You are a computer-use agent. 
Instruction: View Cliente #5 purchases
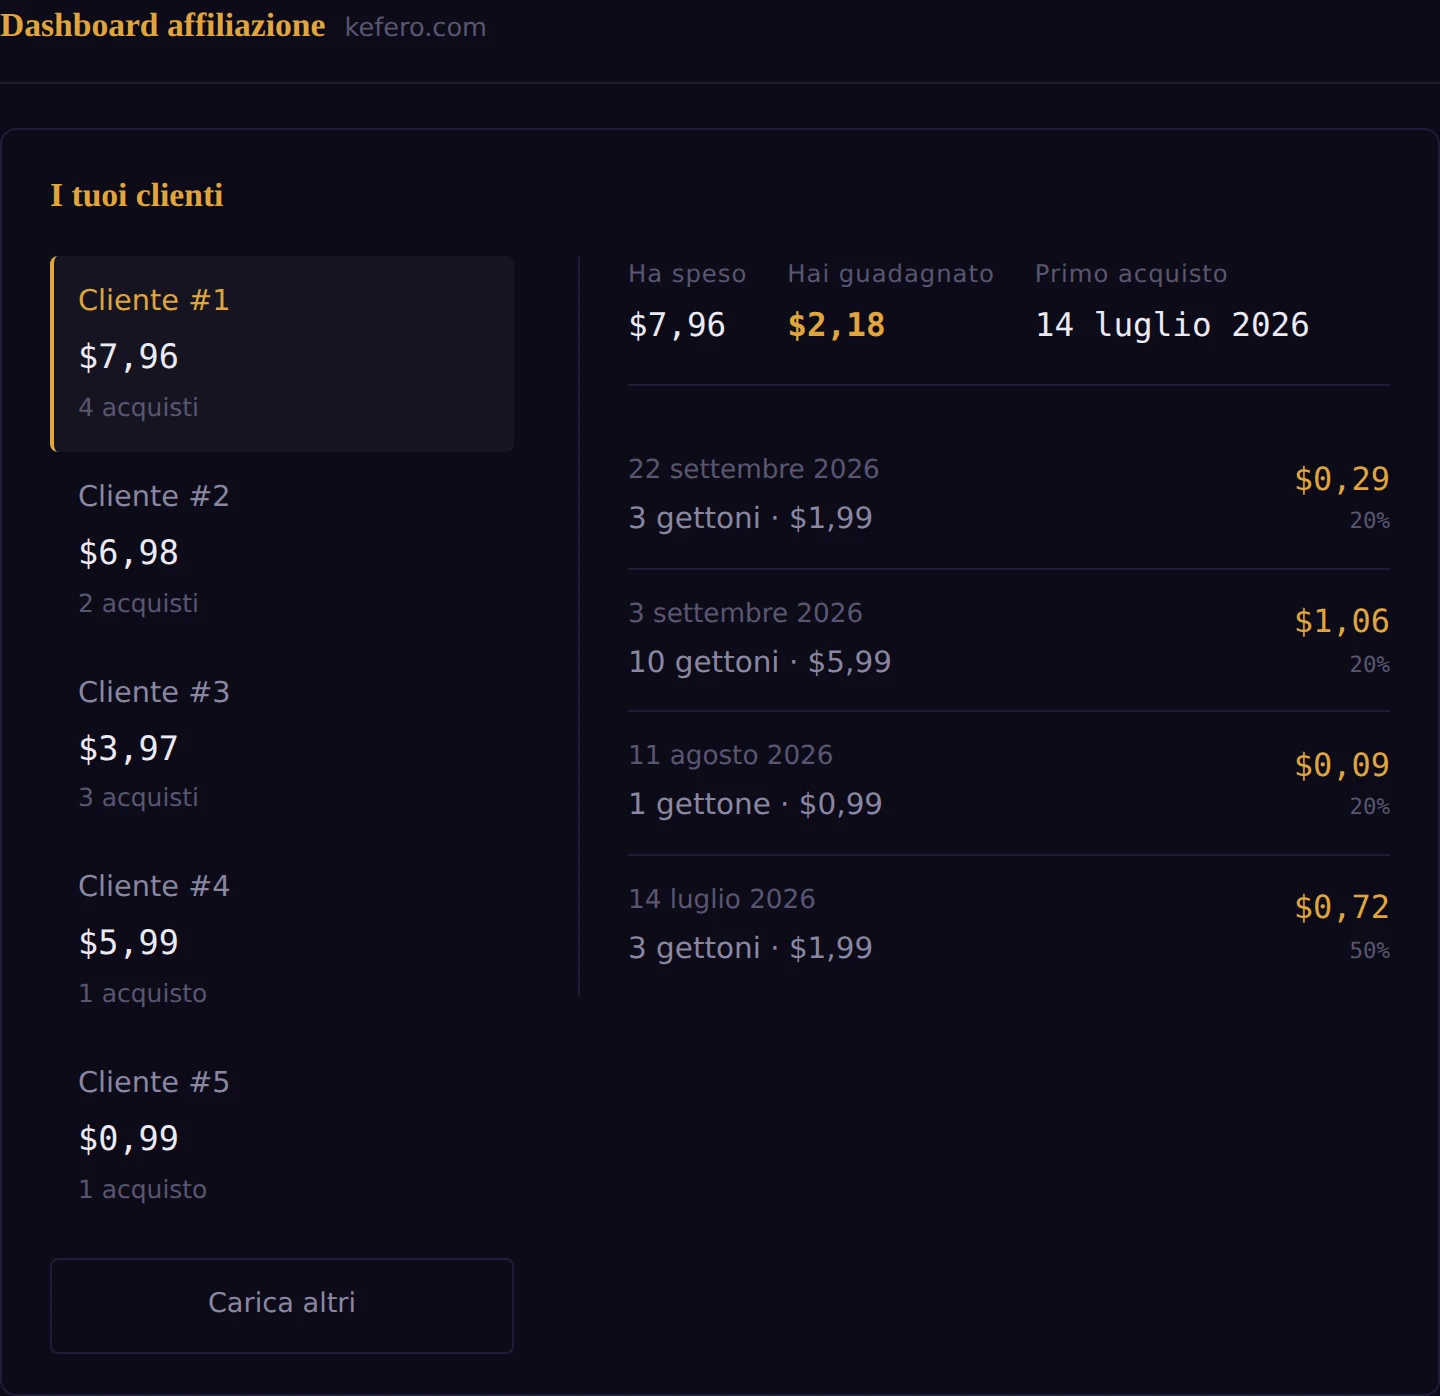pyautogui.click(x=282, y=1136)
